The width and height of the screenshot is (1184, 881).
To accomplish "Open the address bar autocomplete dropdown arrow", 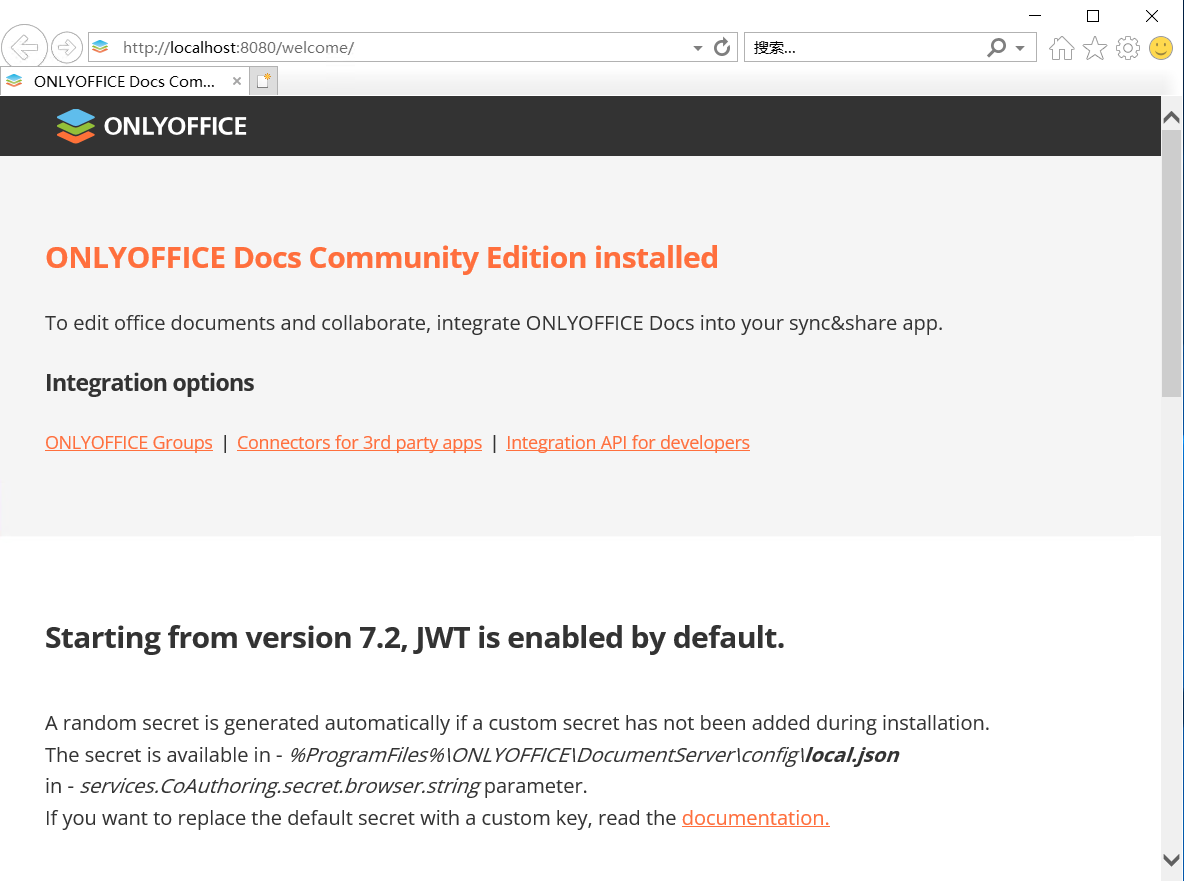I will point(697,48).
